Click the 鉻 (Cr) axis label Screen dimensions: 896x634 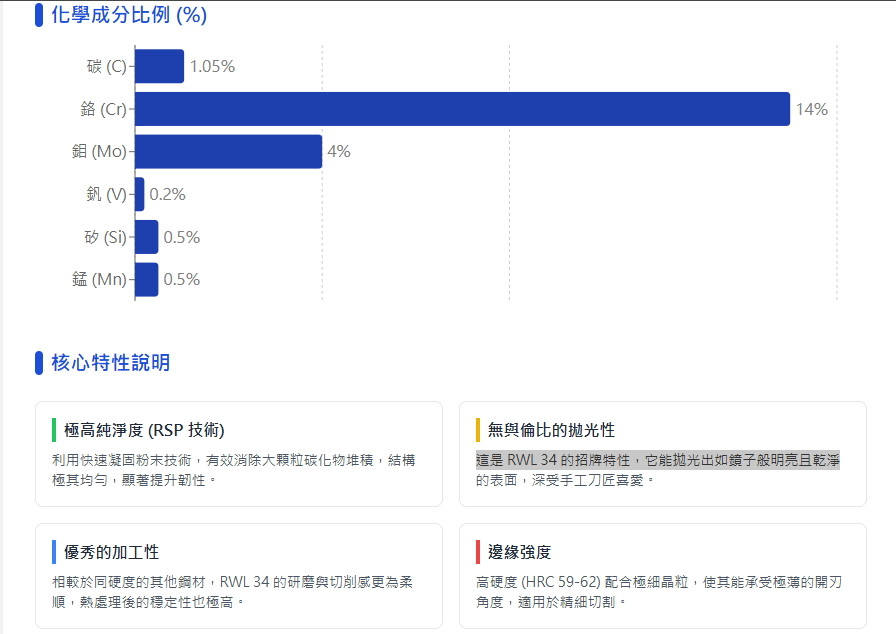coord(103,110)
